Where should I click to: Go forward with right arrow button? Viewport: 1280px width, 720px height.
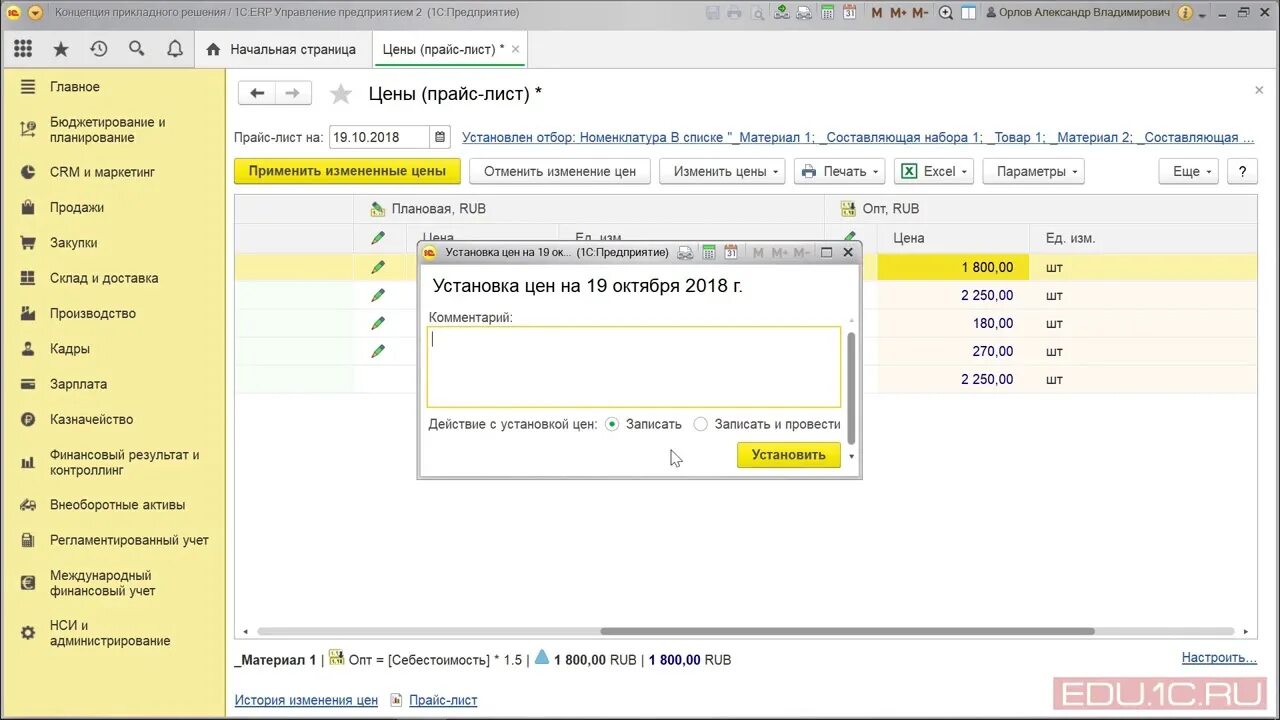pyautogui.click(x=293, y=93)
